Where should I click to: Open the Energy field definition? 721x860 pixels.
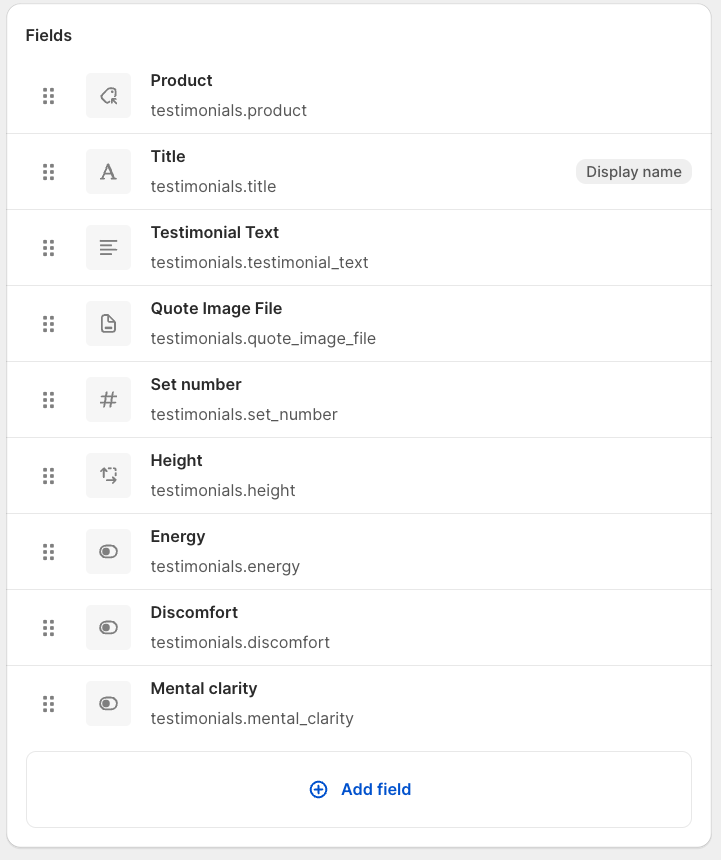coord(178,537)
